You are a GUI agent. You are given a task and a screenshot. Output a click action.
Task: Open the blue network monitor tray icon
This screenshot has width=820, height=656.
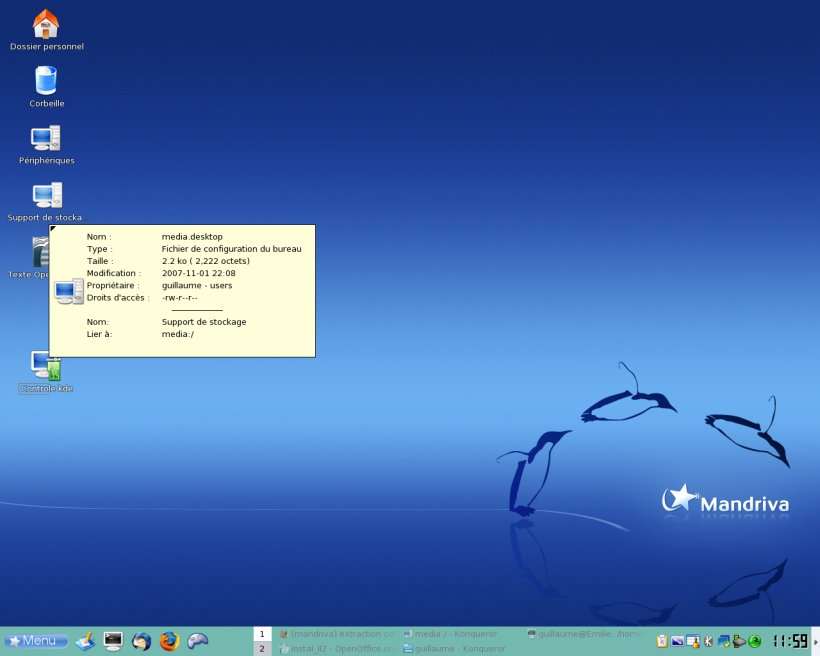click(724, 641)
